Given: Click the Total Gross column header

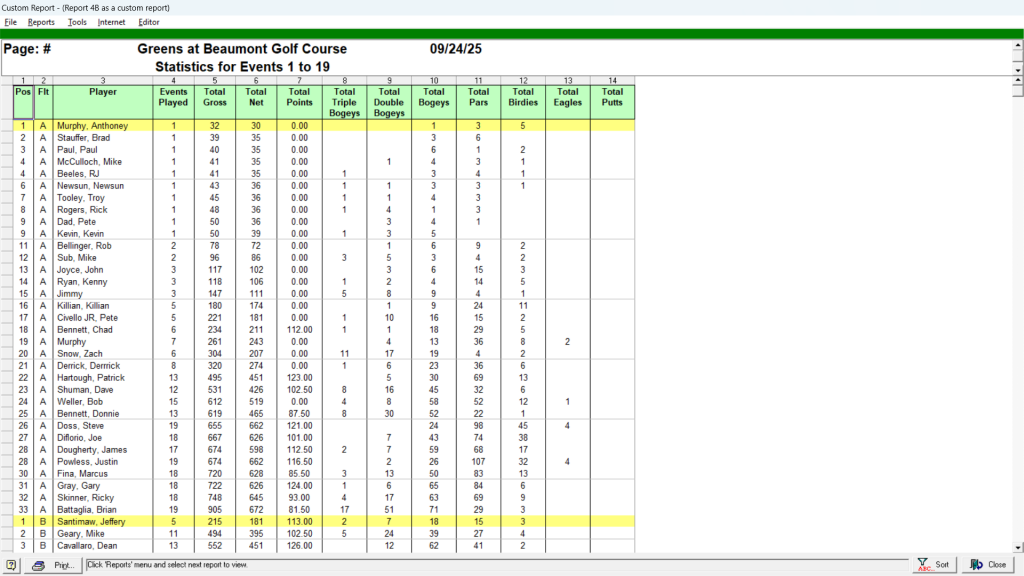Looking at the screenshot, I should point(215,98).
